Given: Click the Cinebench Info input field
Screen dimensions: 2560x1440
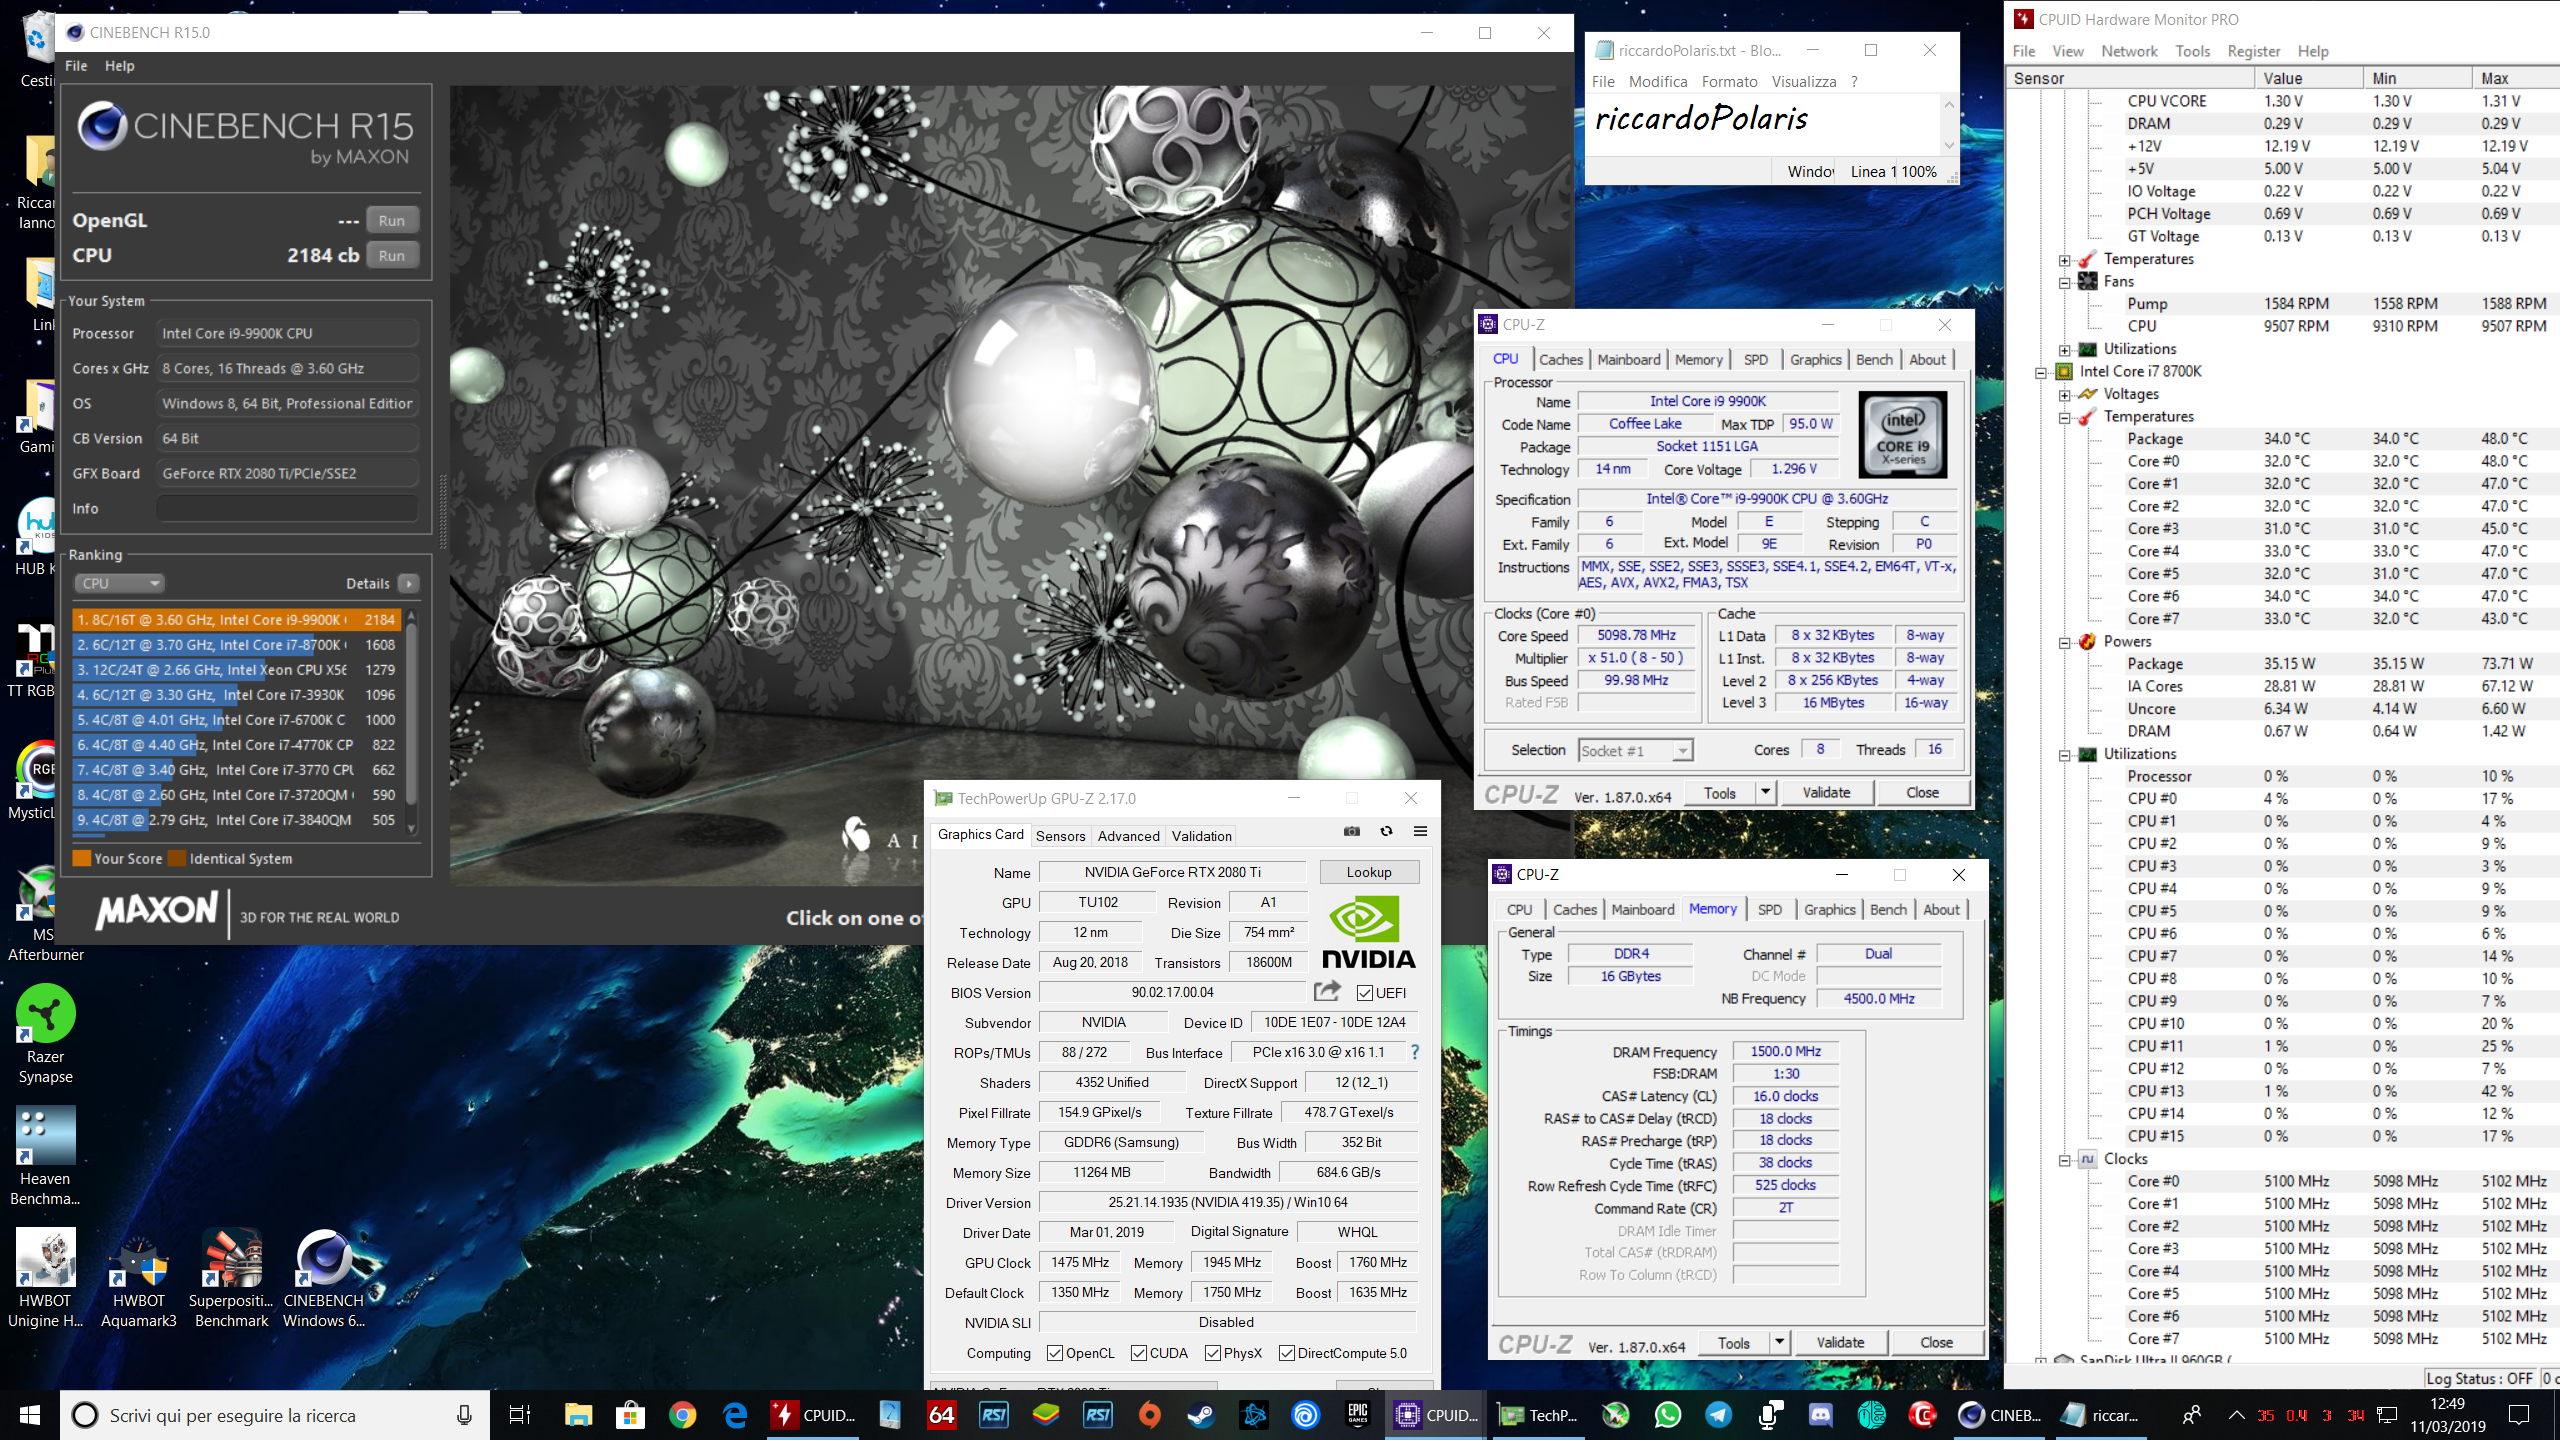Looking at the screenshot, I should [287, 508].
